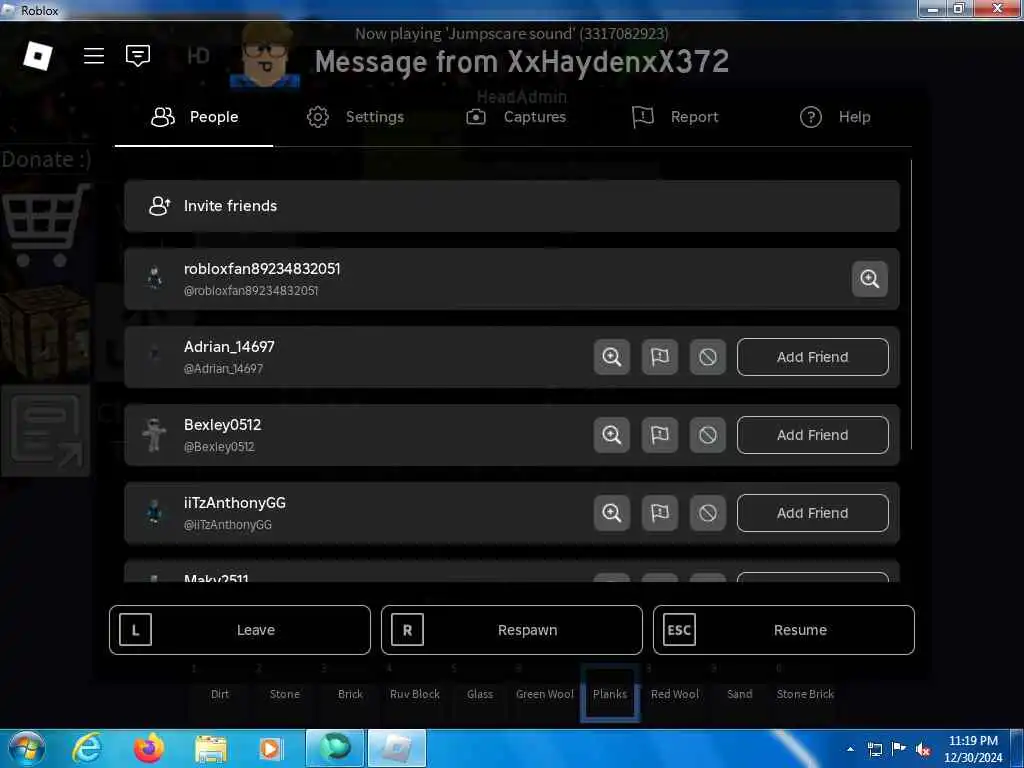Viewport: 1024px width, 768px height.
Task: Click Bexley0512 player name
Action: (223, 424)
